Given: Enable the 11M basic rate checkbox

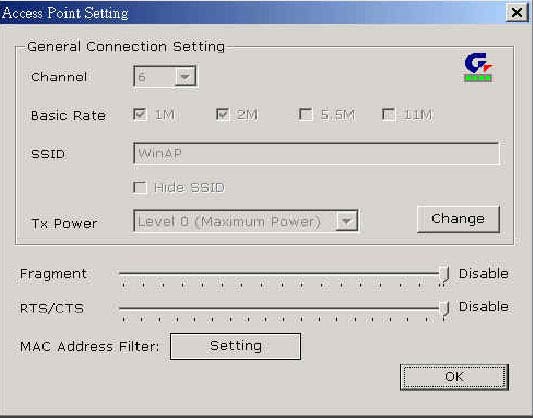Looking at the screenshot, I should [x=389, y=115].
